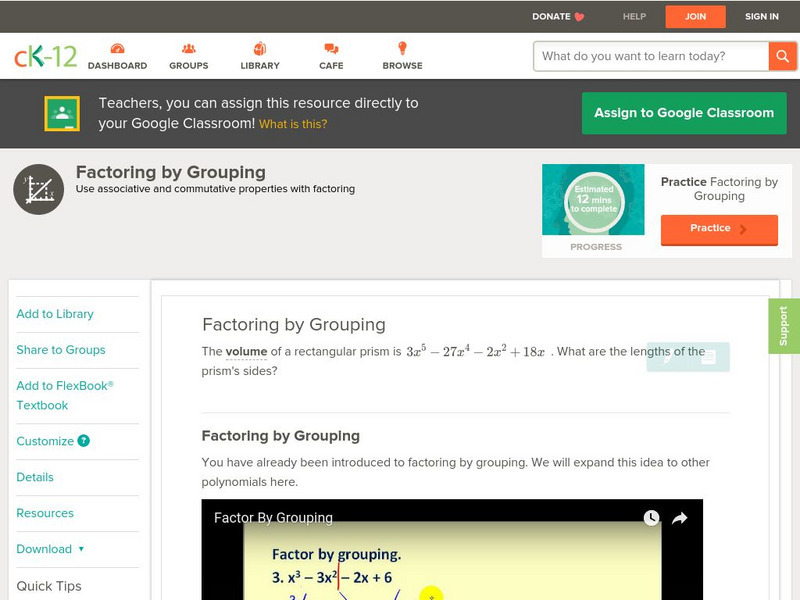This screenshot has height=600, width=800.
Task: Open the Library icon
Action: pyautogui.click(x=260, y=50)
